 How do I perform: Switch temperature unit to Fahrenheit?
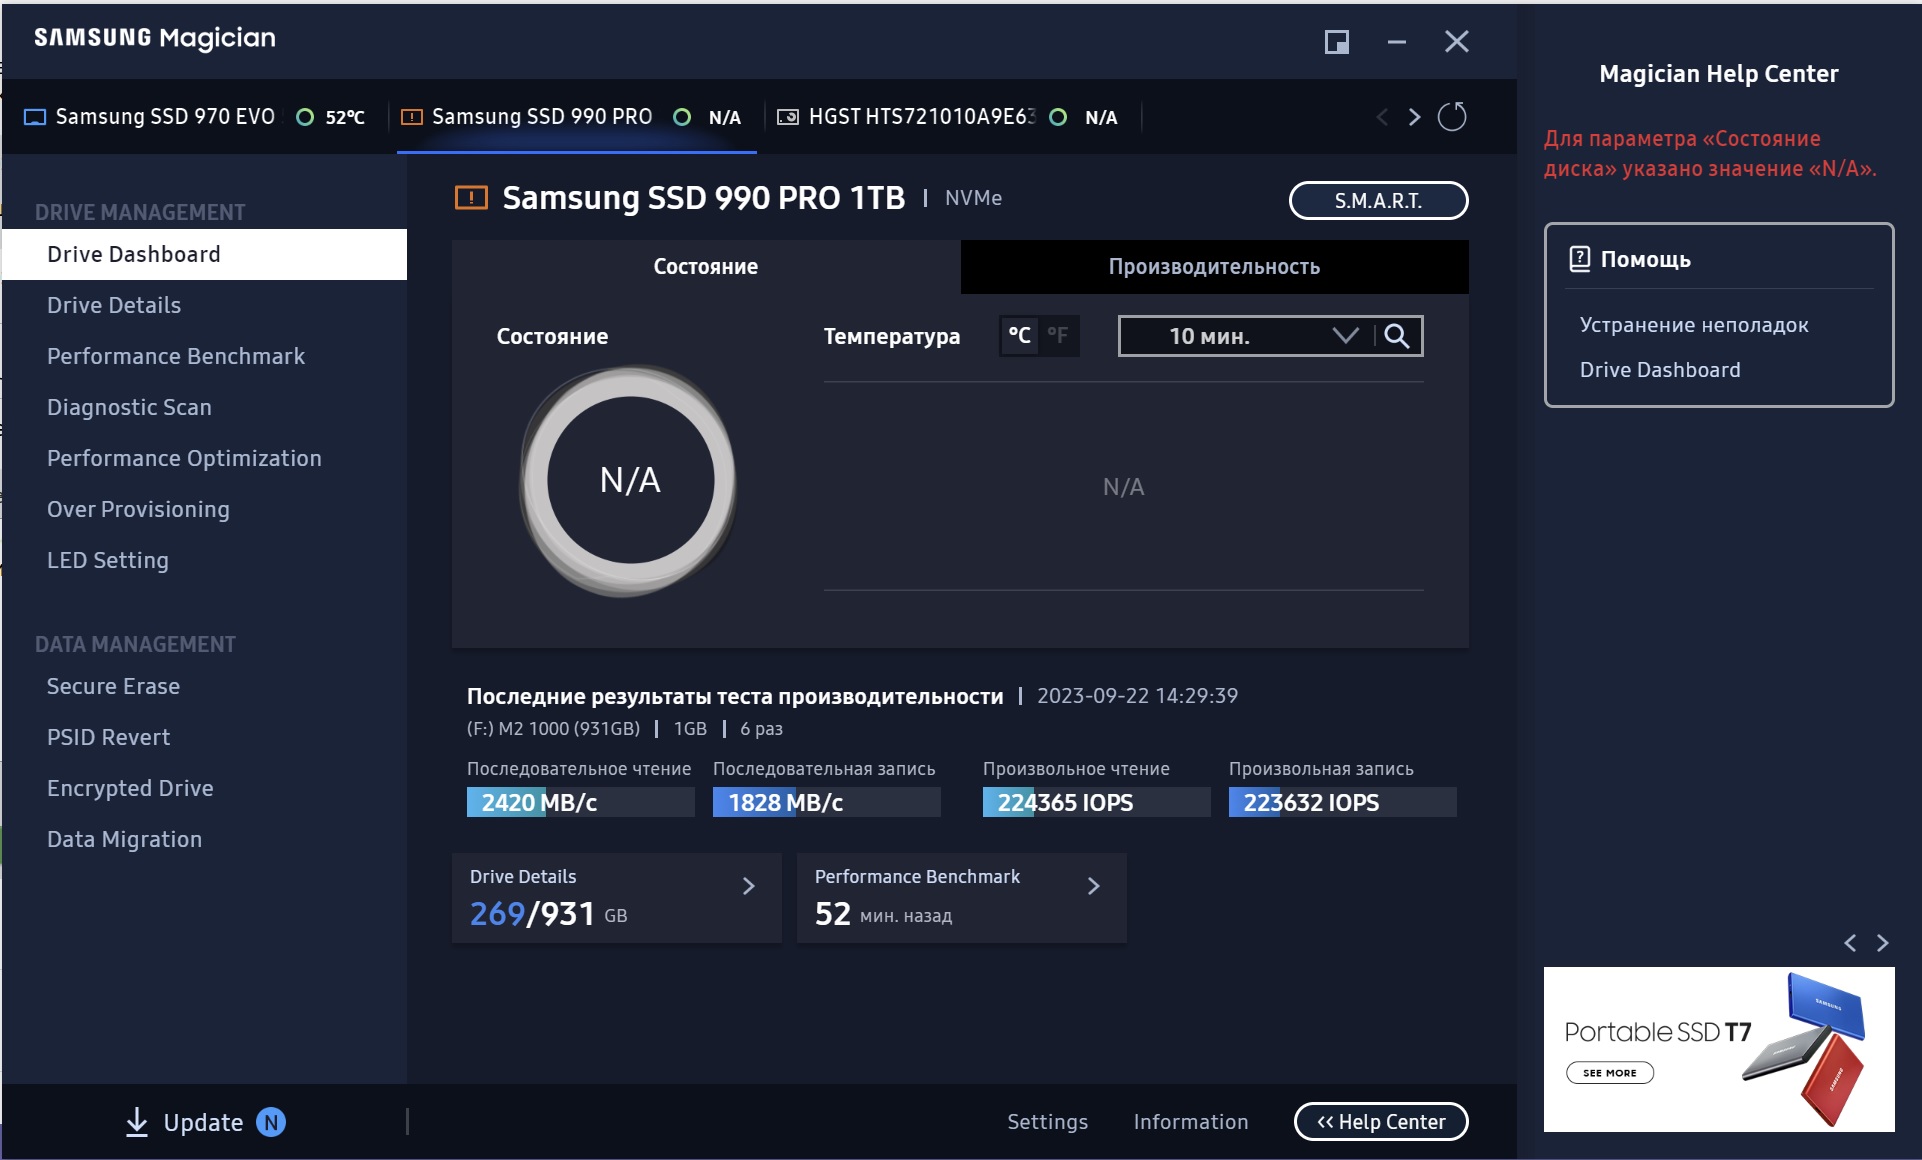point(1058,336)
